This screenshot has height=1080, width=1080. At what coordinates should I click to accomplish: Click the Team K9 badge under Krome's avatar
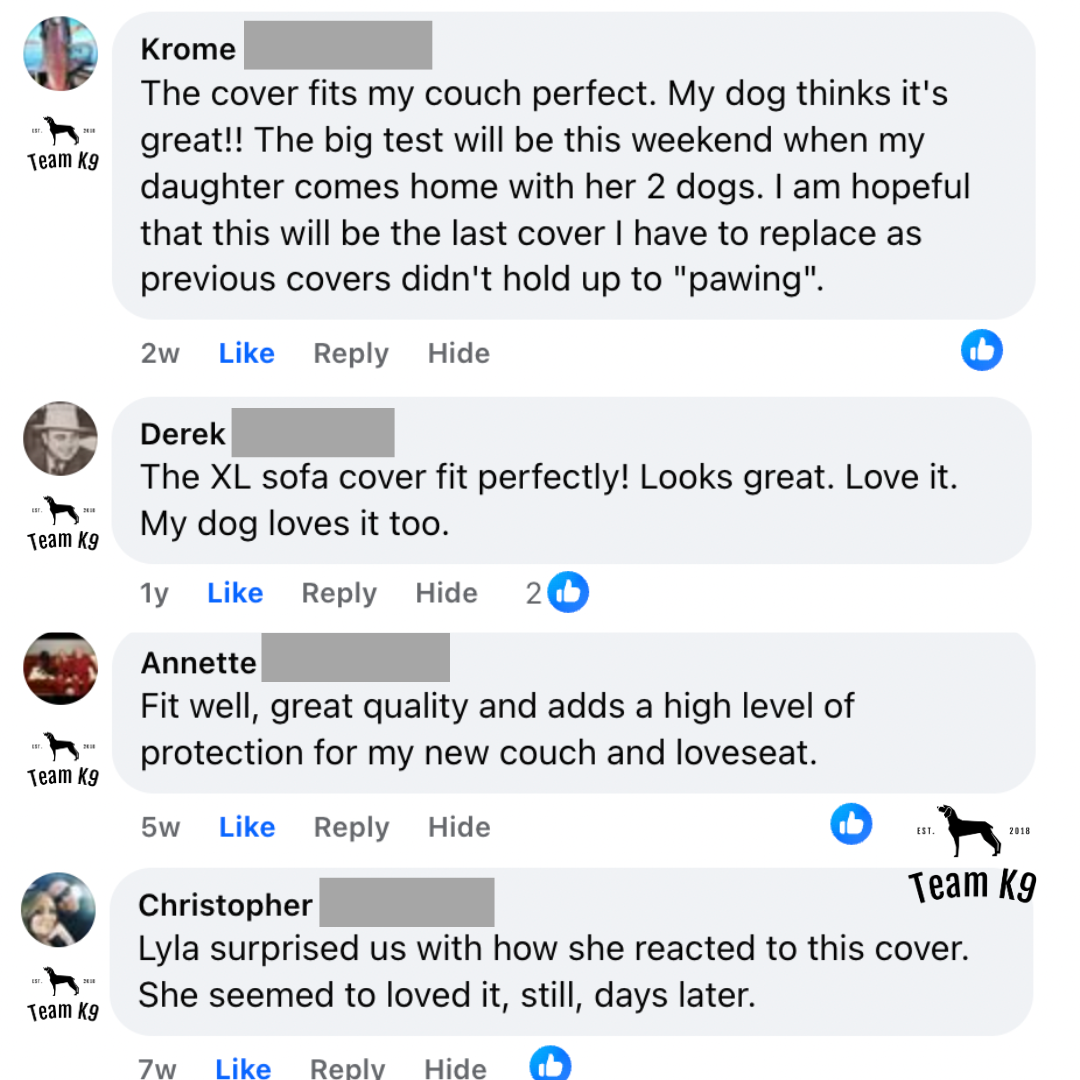coord(62,146)
